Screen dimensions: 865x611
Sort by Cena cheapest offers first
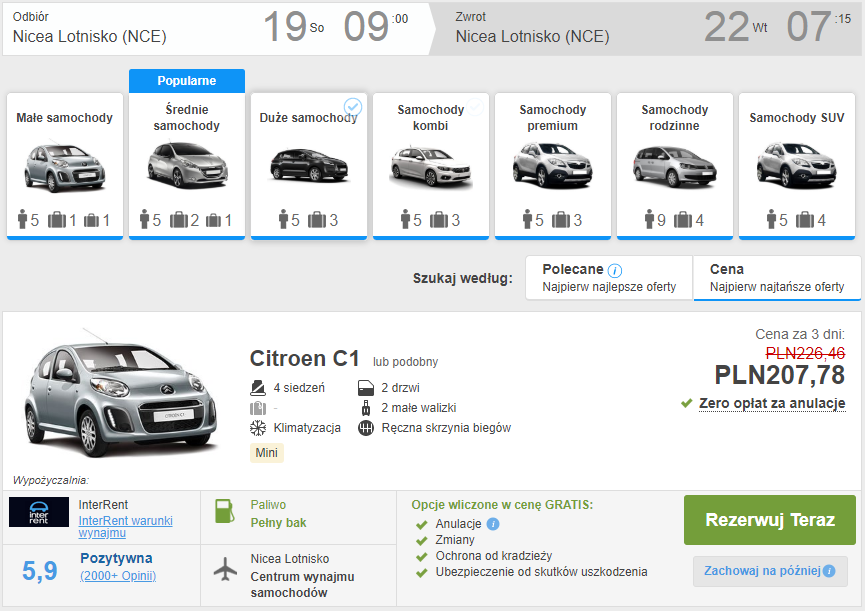[x=776, y=278]
